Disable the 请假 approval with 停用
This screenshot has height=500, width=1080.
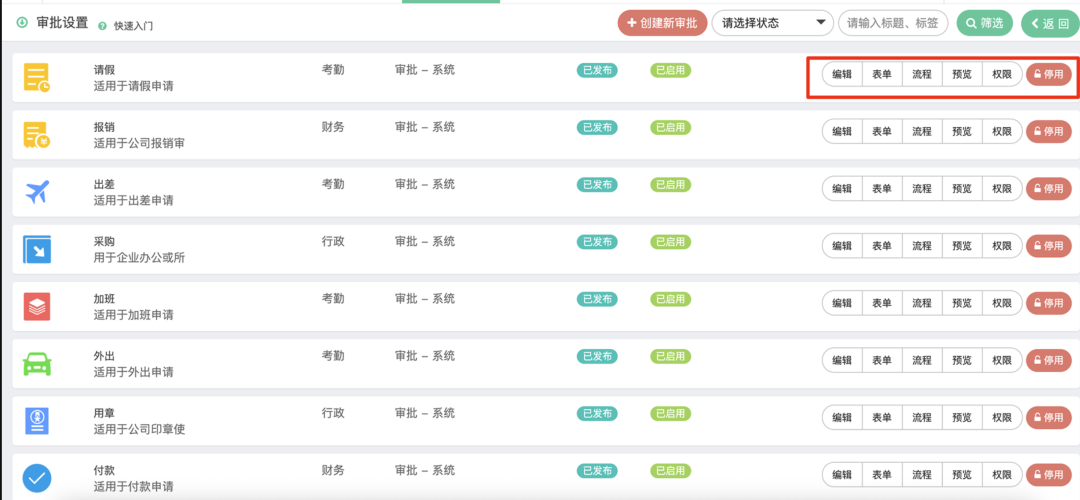click(x=1048, y=74)
